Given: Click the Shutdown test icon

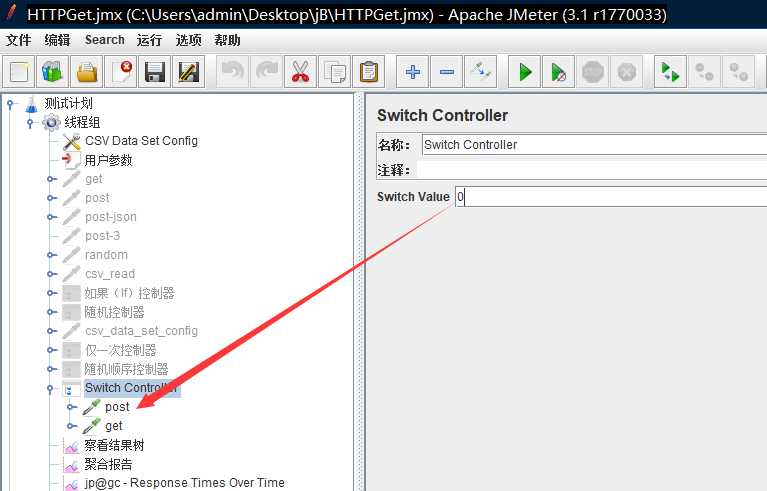Looking at the screenshot, I should 626,72.
